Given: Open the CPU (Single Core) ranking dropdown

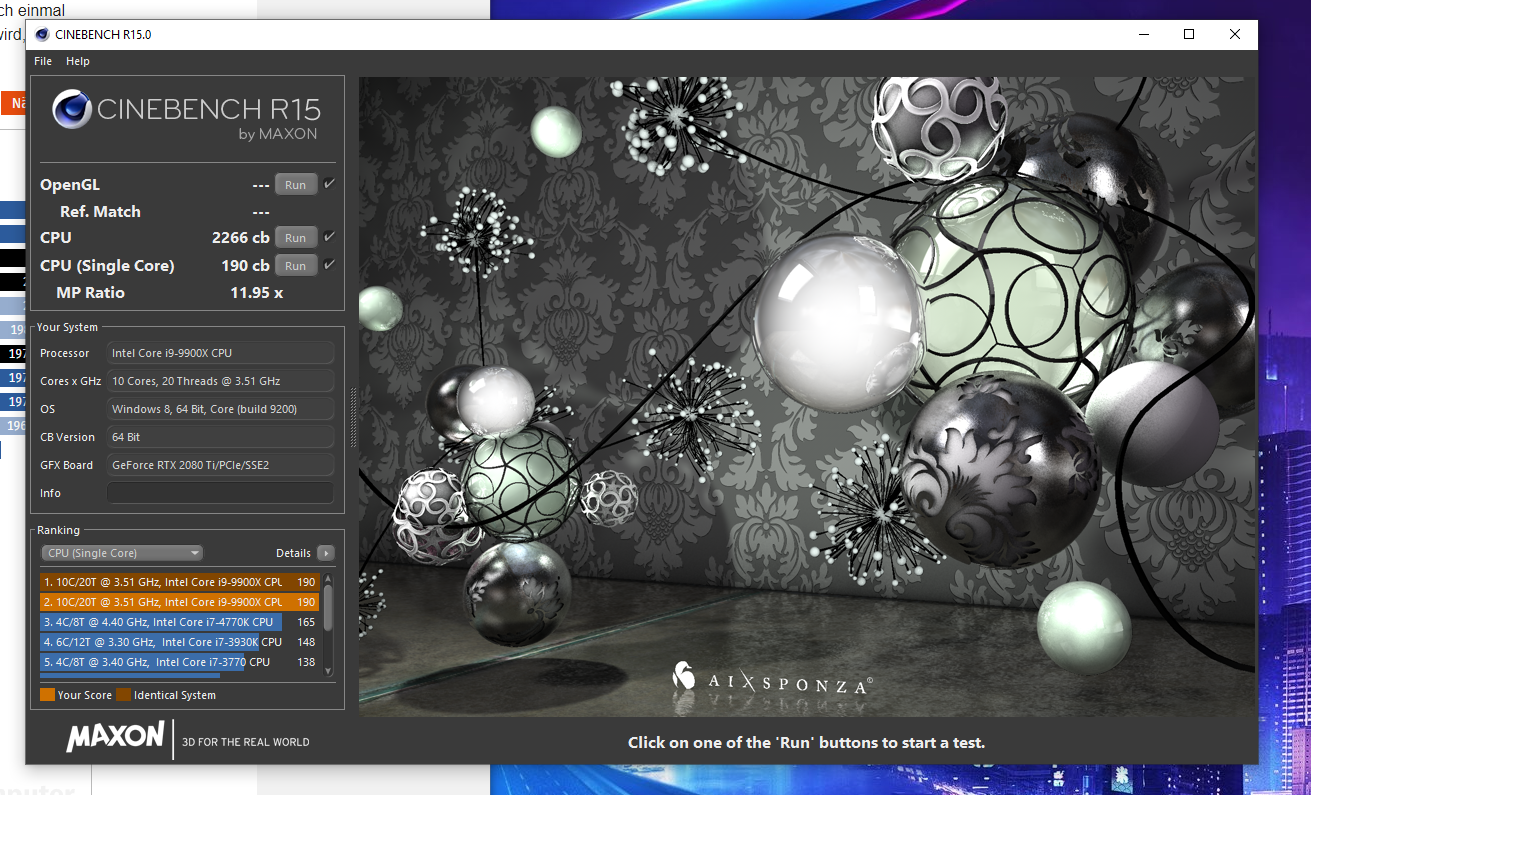Looking at the screenshot, I should [x=122, y=553].
